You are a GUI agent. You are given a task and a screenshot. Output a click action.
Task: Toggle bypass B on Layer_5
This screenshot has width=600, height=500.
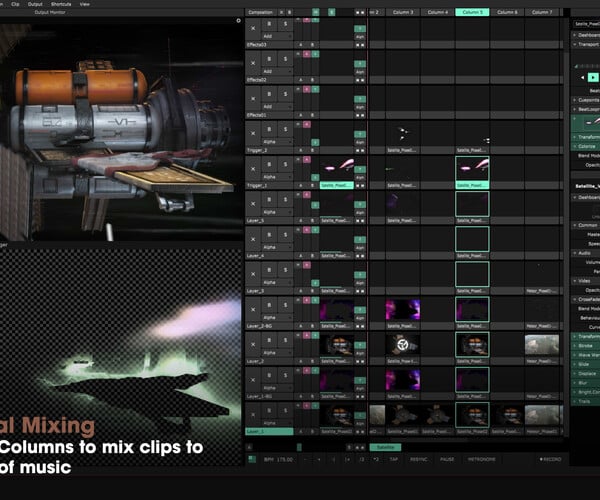tap(269, 200)
